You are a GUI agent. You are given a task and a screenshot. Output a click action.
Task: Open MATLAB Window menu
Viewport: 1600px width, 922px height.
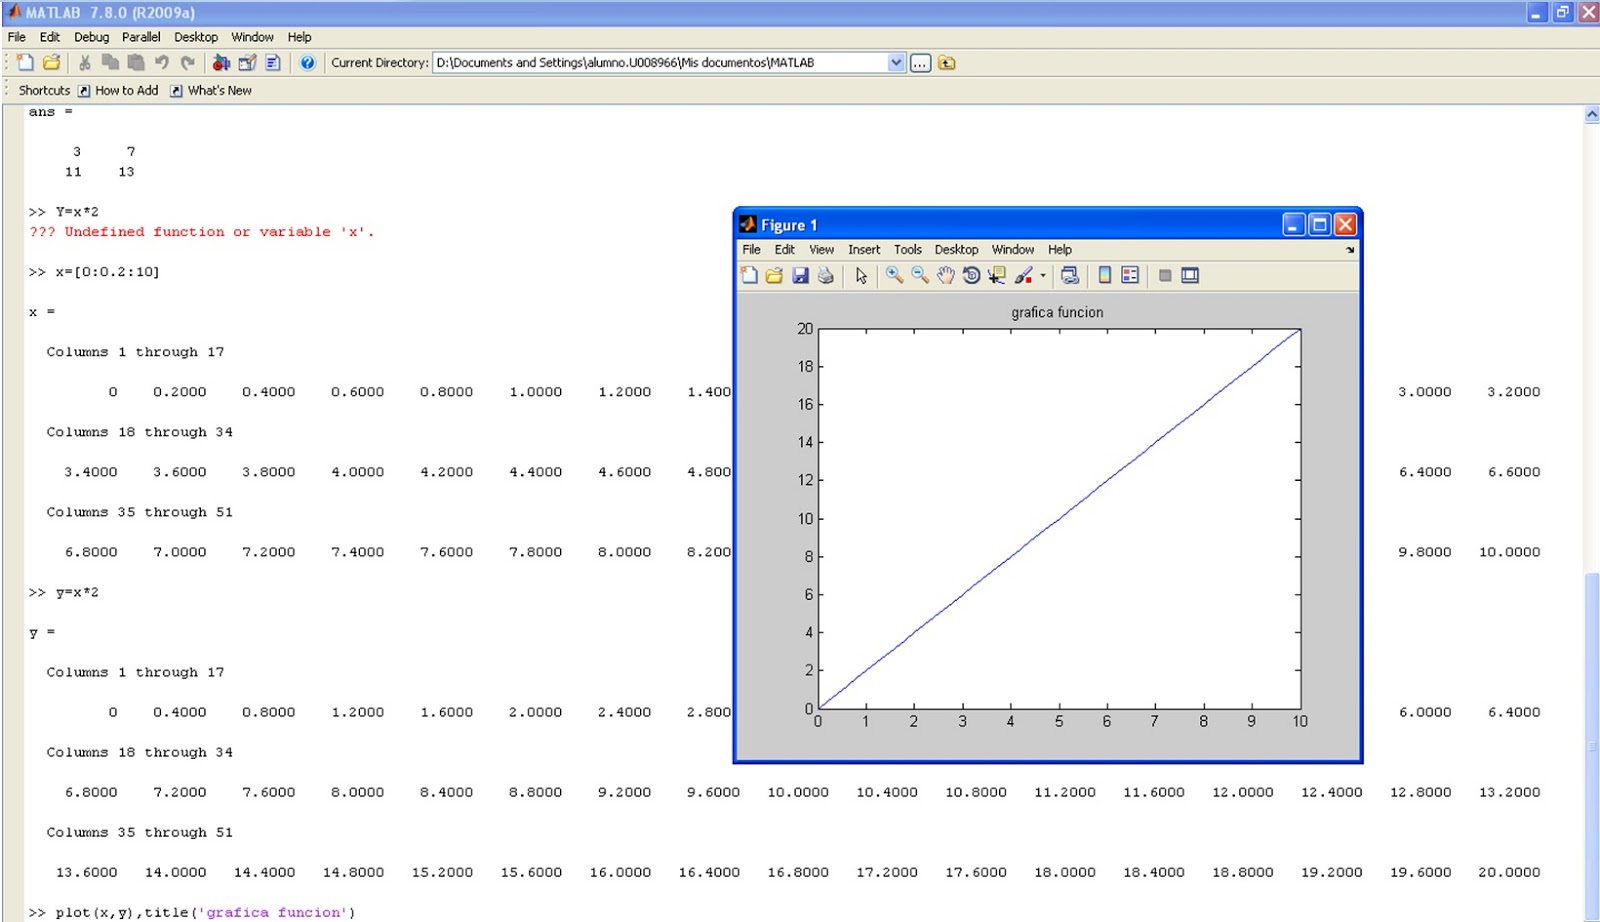(x=252, y=37)
